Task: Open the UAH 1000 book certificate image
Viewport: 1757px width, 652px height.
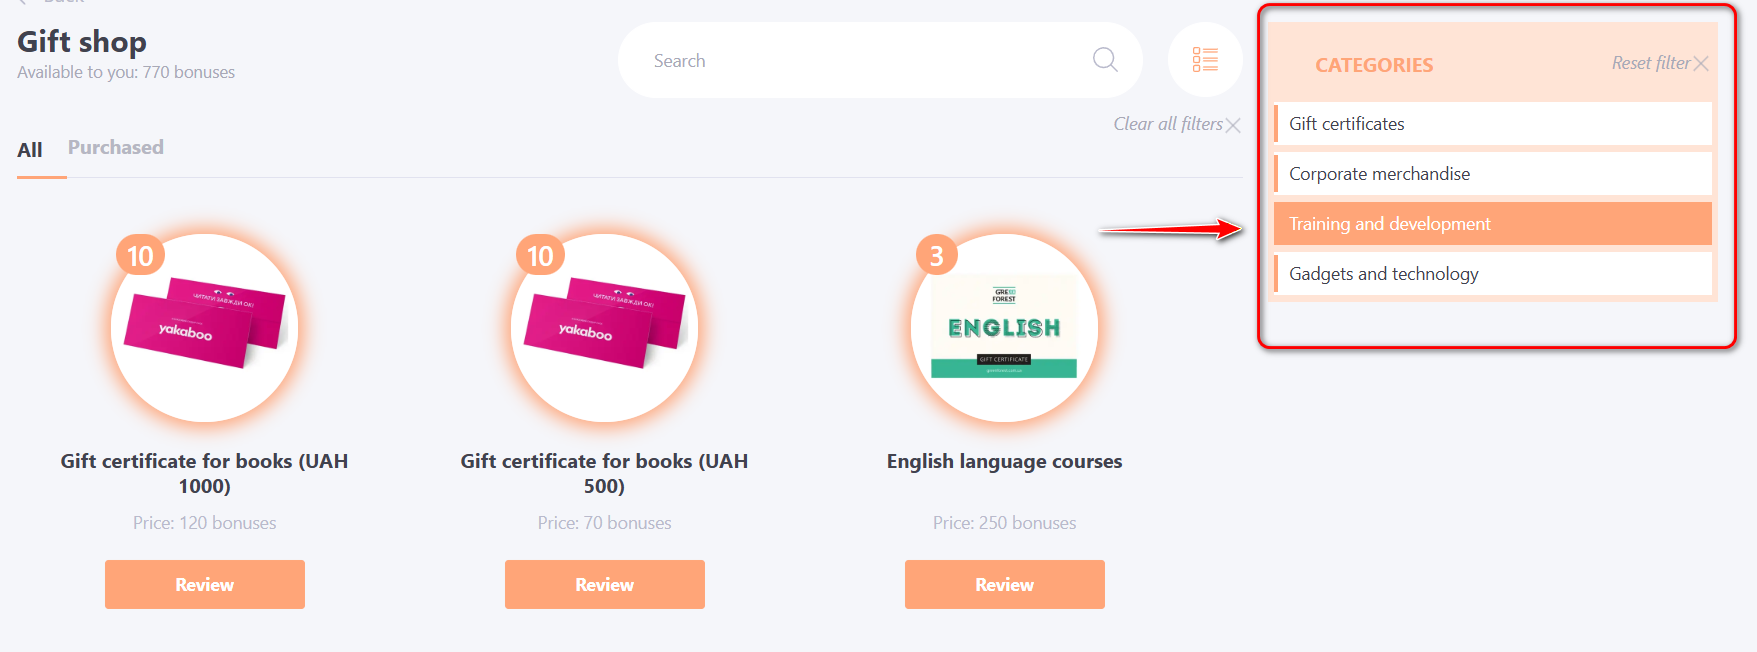Action: [205, 328]
